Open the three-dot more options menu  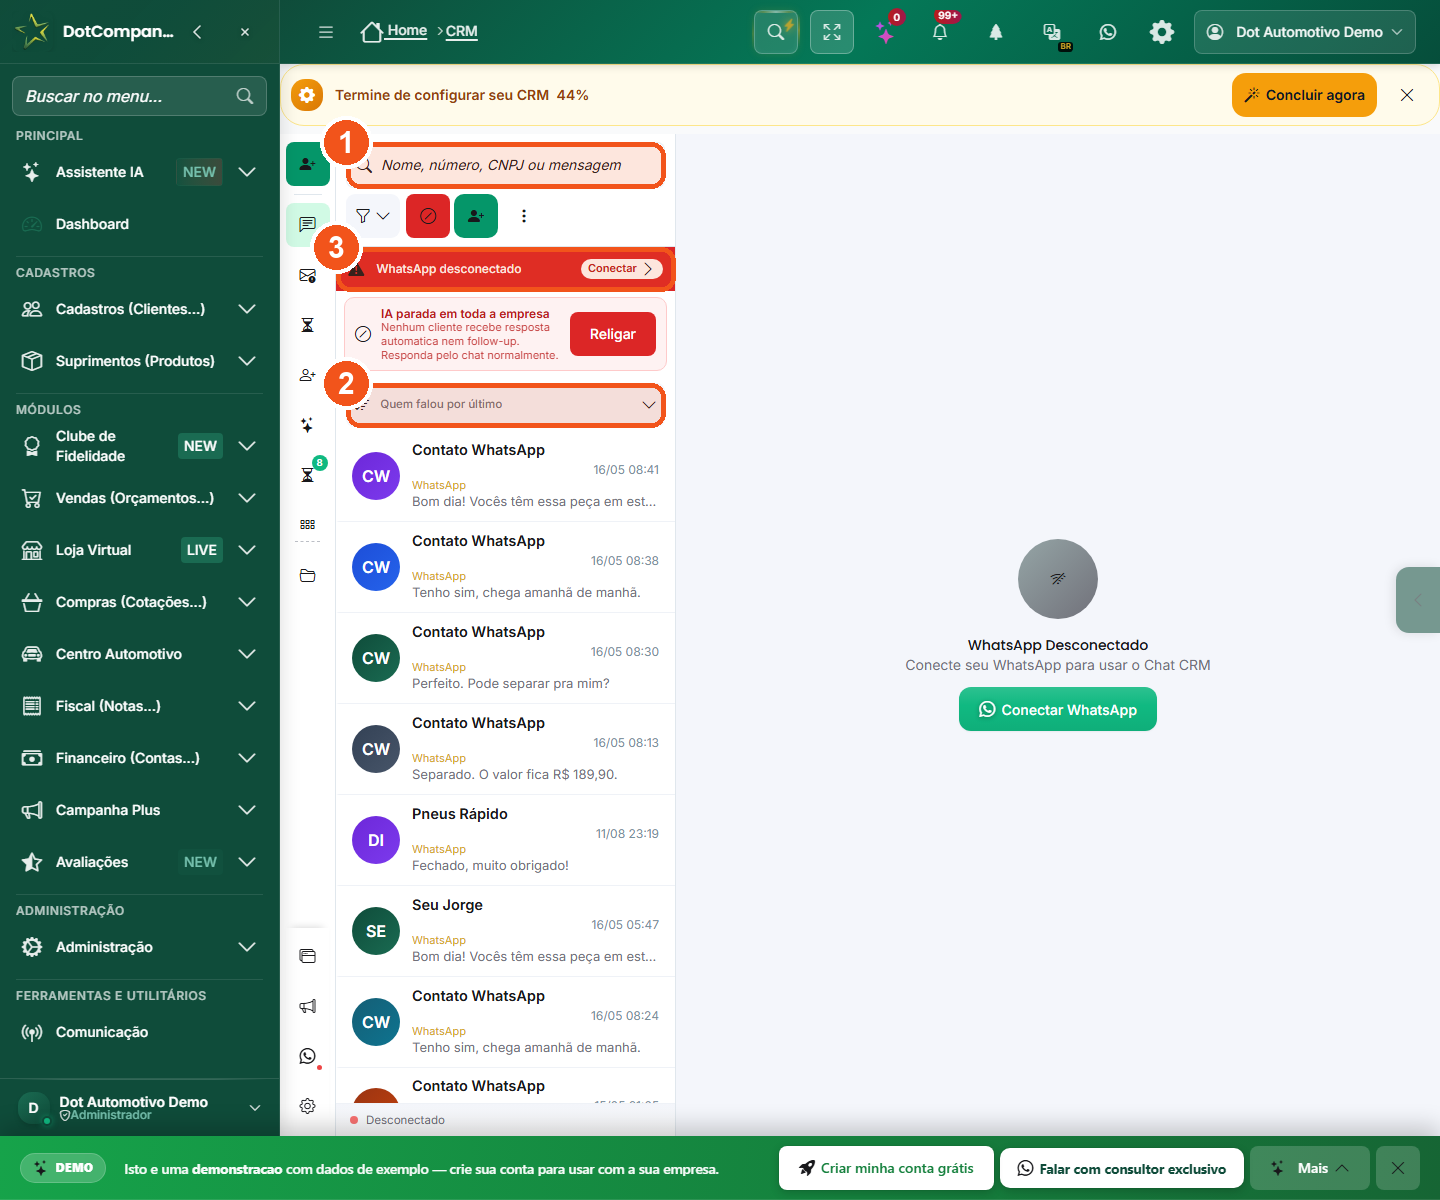524,216
